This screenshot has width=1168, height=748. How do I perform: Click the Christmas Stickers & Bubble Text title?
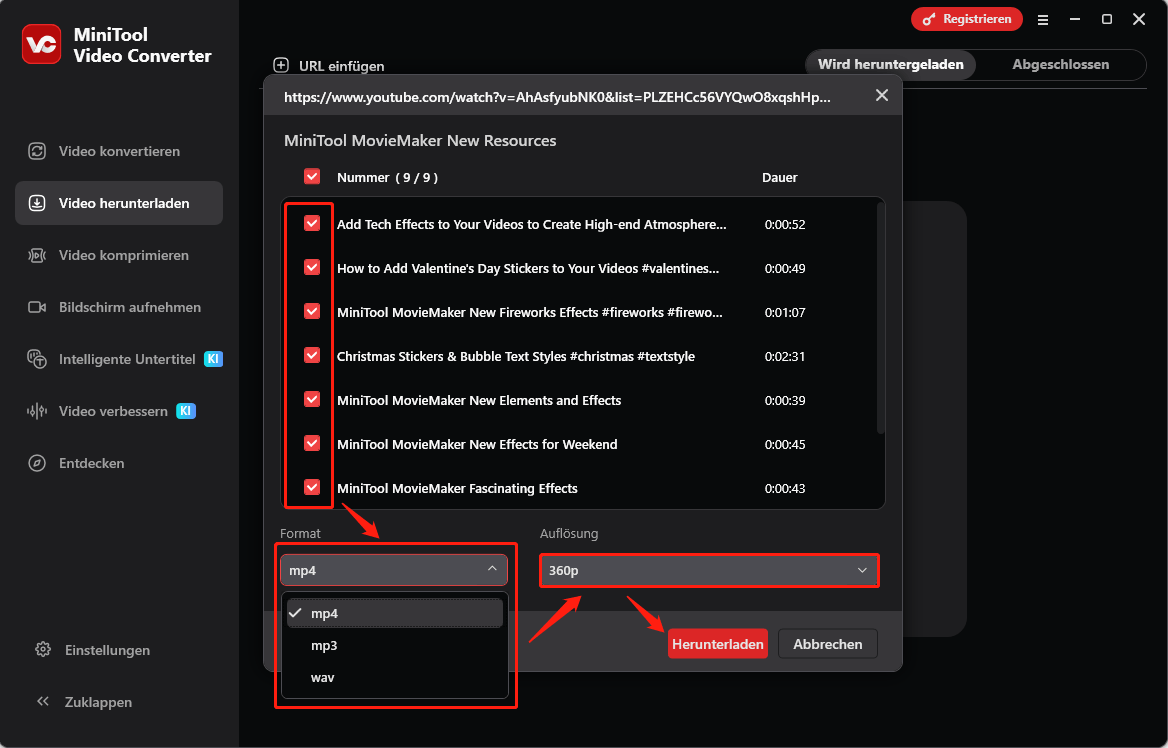pos(515,356)
